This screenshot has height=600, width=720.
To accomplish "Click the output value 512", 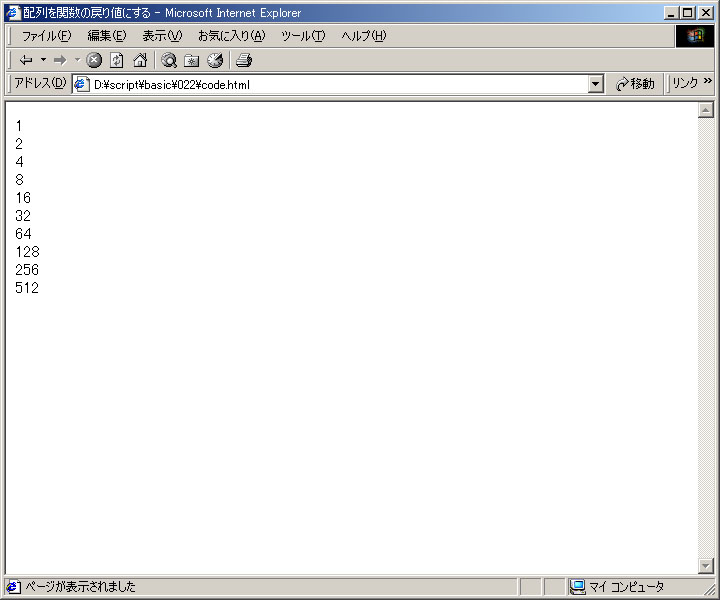I will [27, 288].
